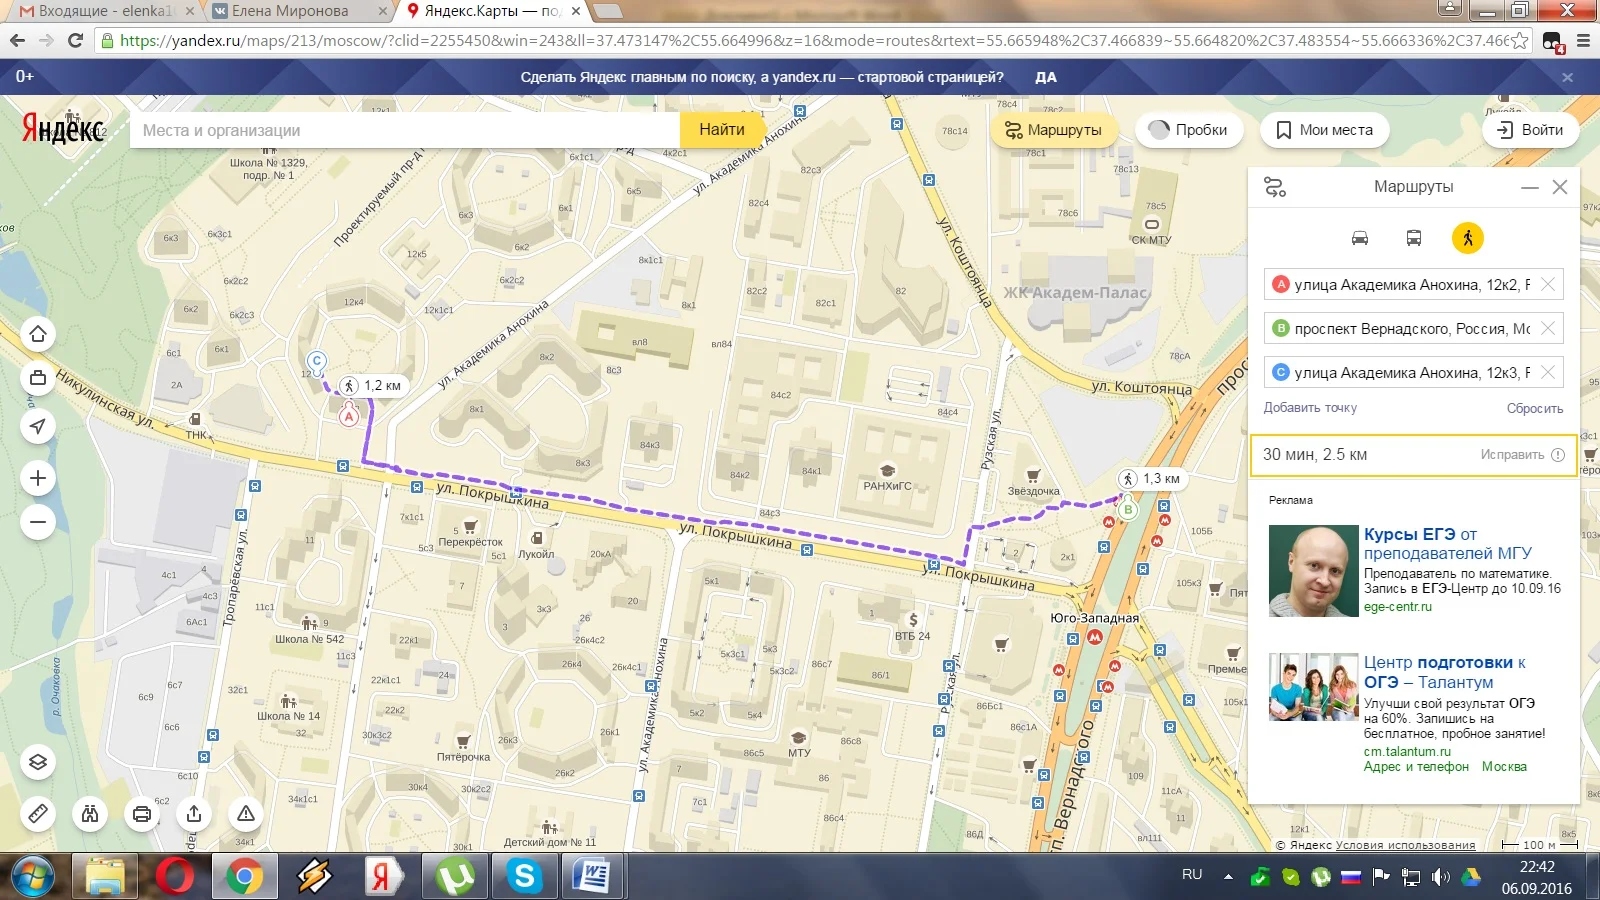This screenshot has width=1600, height=900.
Task: Click ДА to set Yandex as homepage
Action: tap(1046, 77)
